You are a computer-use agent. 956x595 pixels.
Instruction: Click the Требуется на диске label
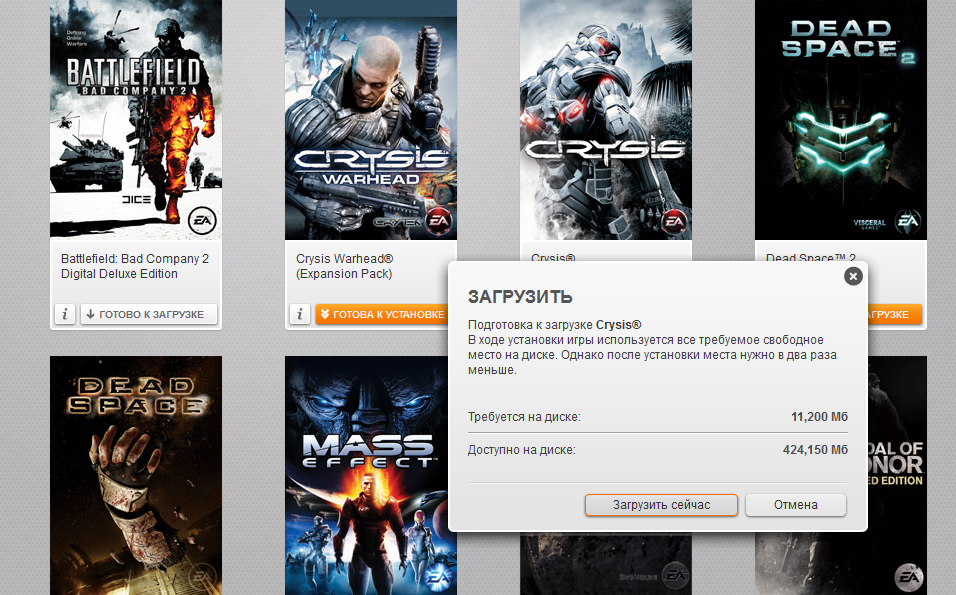pyautogui.click(x=524, y=417)
